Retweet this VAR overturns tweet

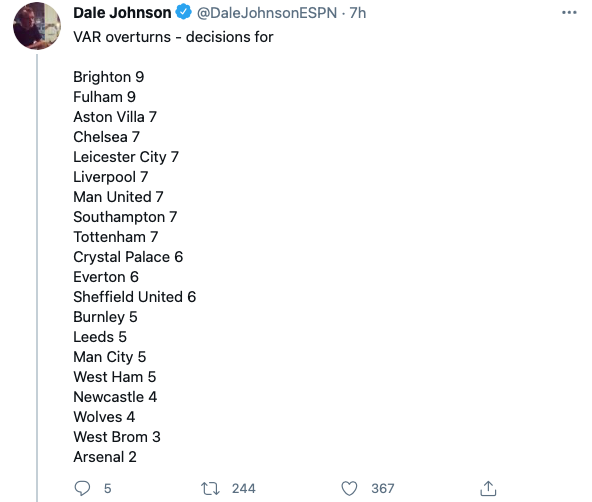(x=210, y=488)
